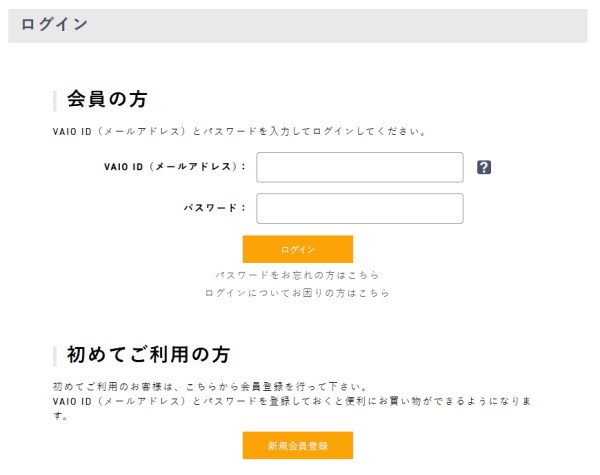Click empty area of gray ログイン header bar
Image resolution: width=600 pixels, height=475 pixels.
(x=337, y=26)
